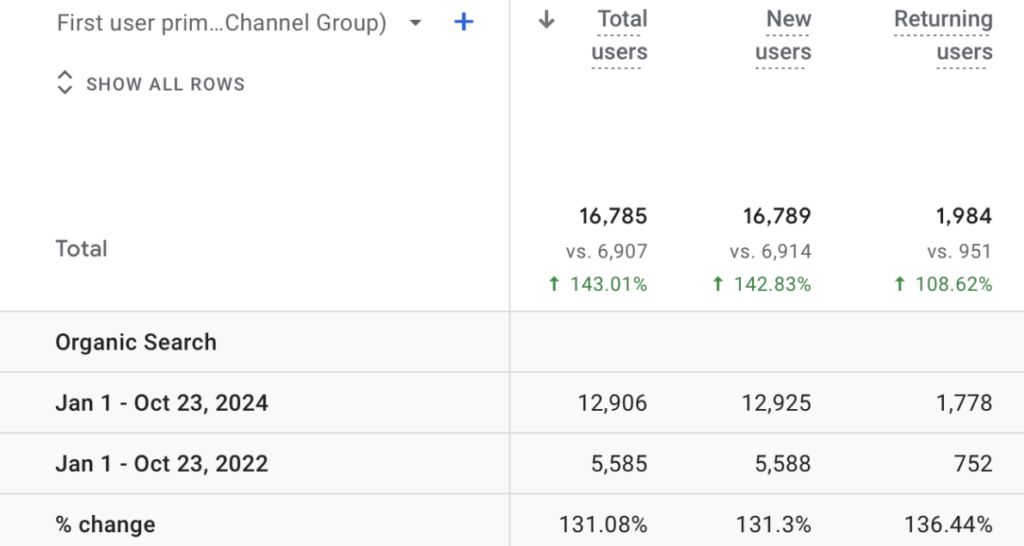The width and height of the screenshot is (1024, 546).
Task: Click the green up arrow next to 108.62%
Action: (x=900, y=285)
